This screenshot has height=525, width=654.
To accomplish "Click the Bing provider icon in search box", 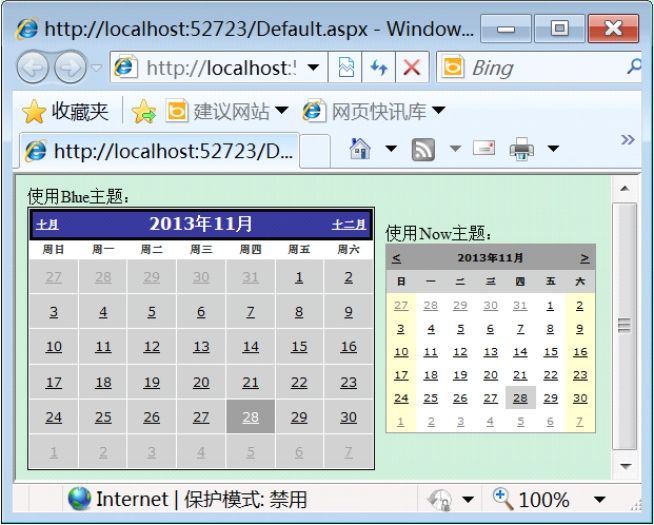I will click(x=453, y=67).
